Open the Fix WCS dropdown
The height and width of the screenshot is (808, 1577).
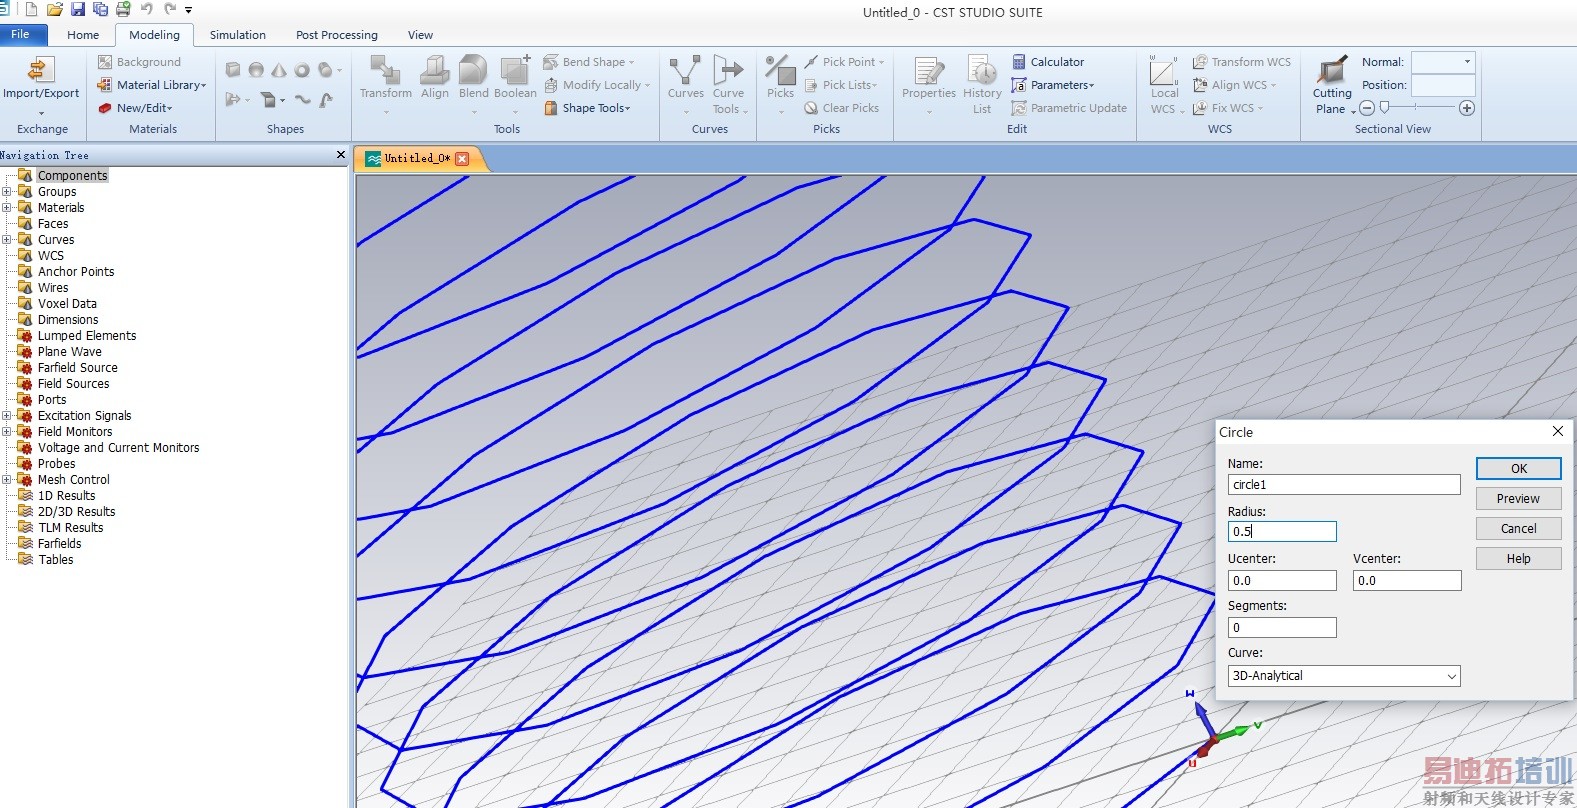pyautogui.click(x=1228, y=108)
